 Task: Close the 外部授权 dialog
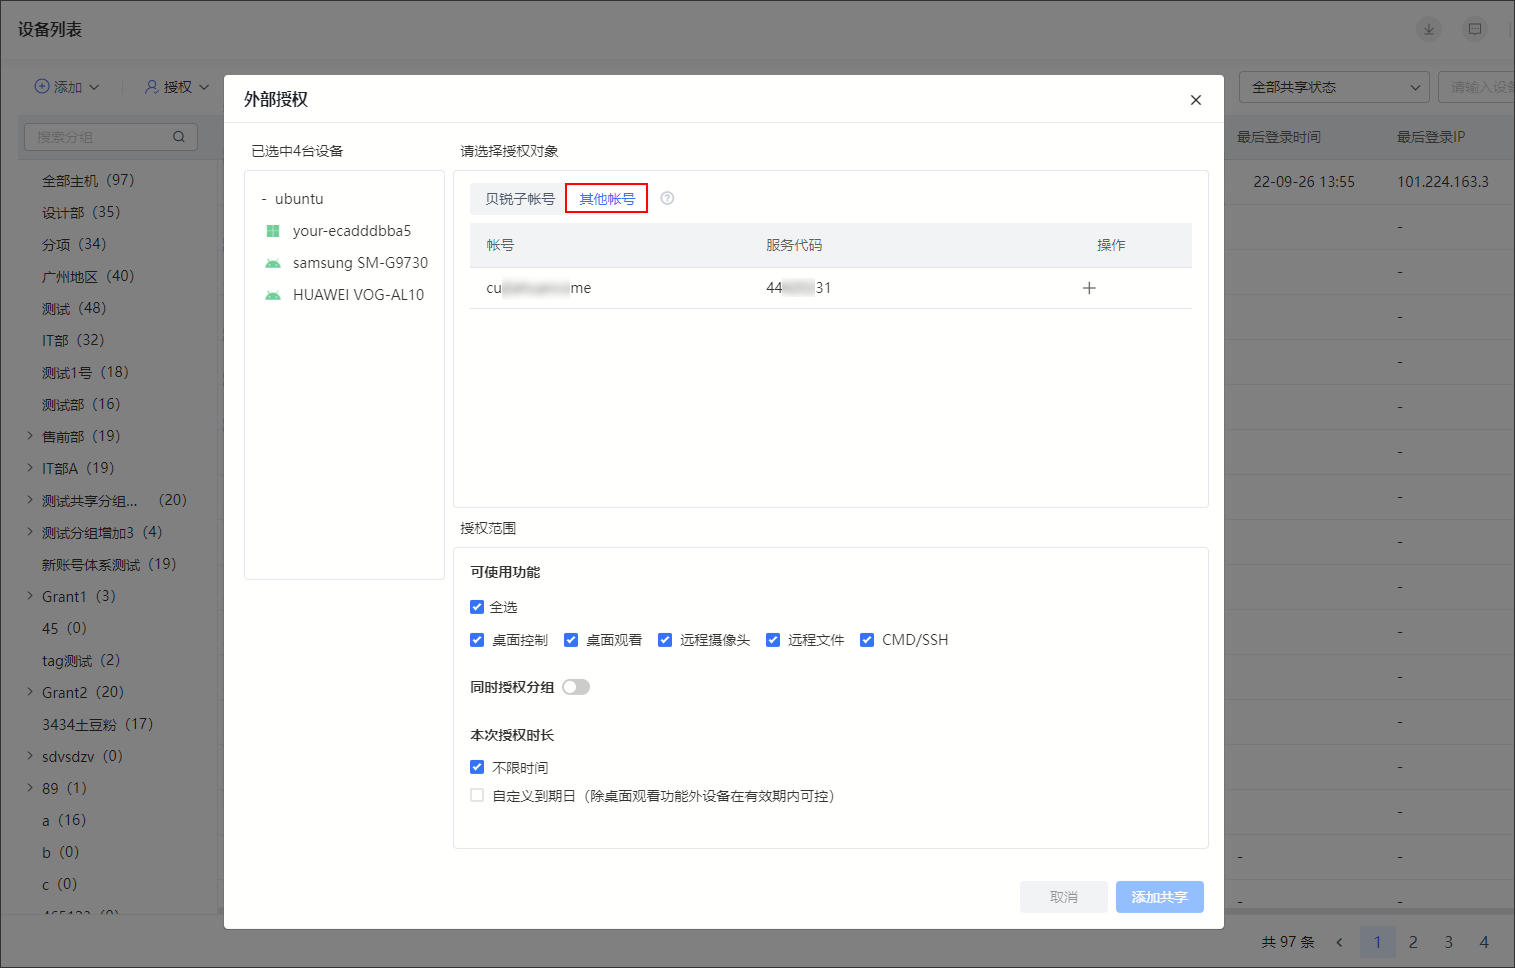click(x=1195, y=100)
